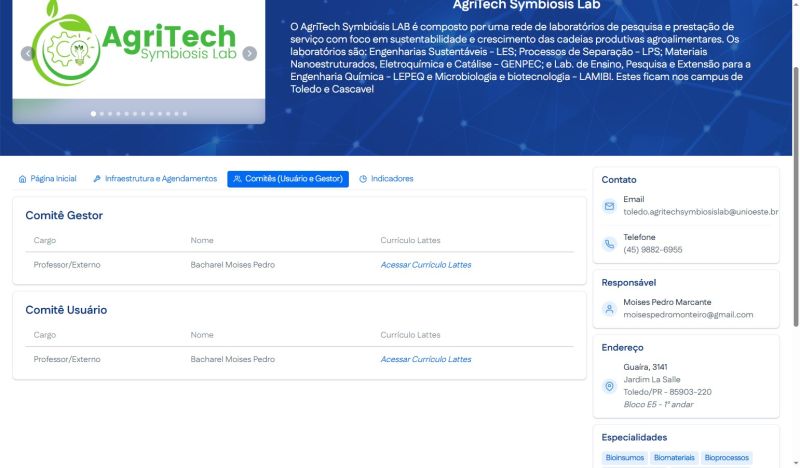Select the Comitês (Usuário e Gestor) tab
This screenshot has height=468, width=800.
[x=288, y=179]
